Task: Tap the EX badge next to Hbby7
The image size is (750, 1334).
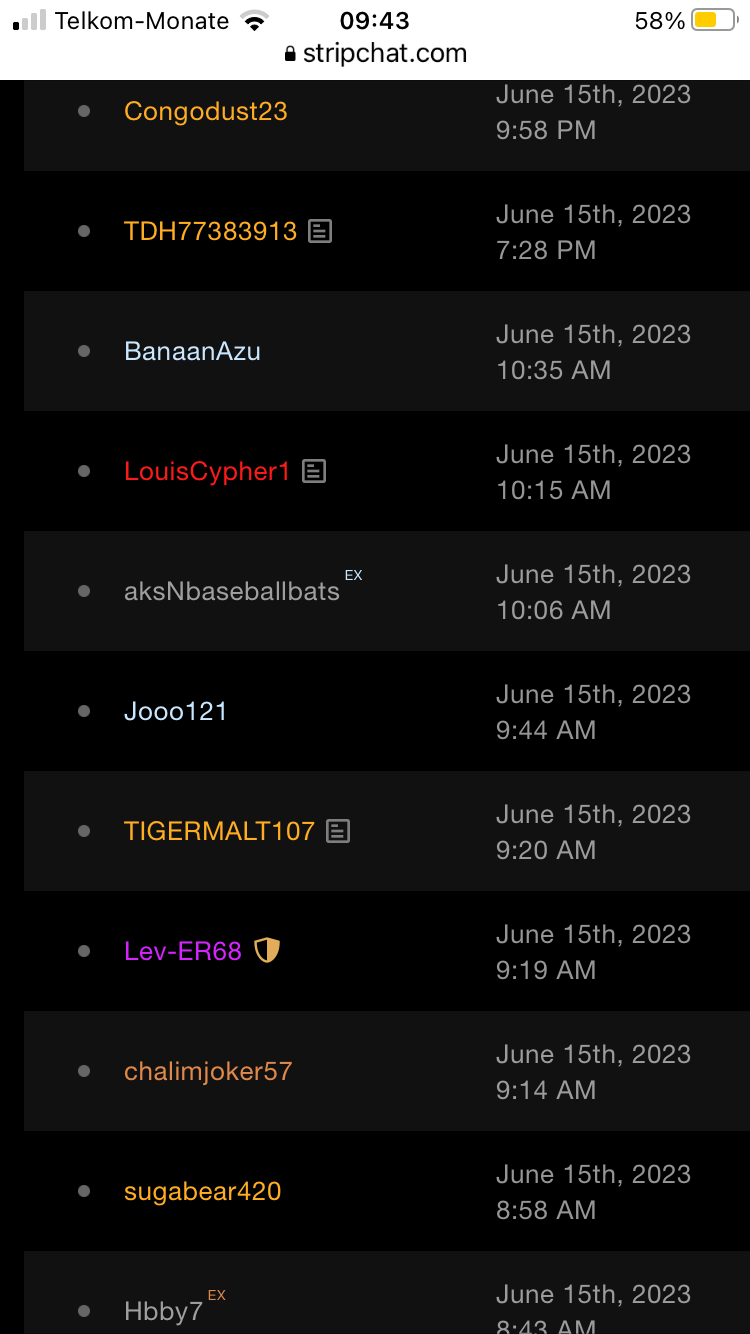Action: click(217, 1295)
